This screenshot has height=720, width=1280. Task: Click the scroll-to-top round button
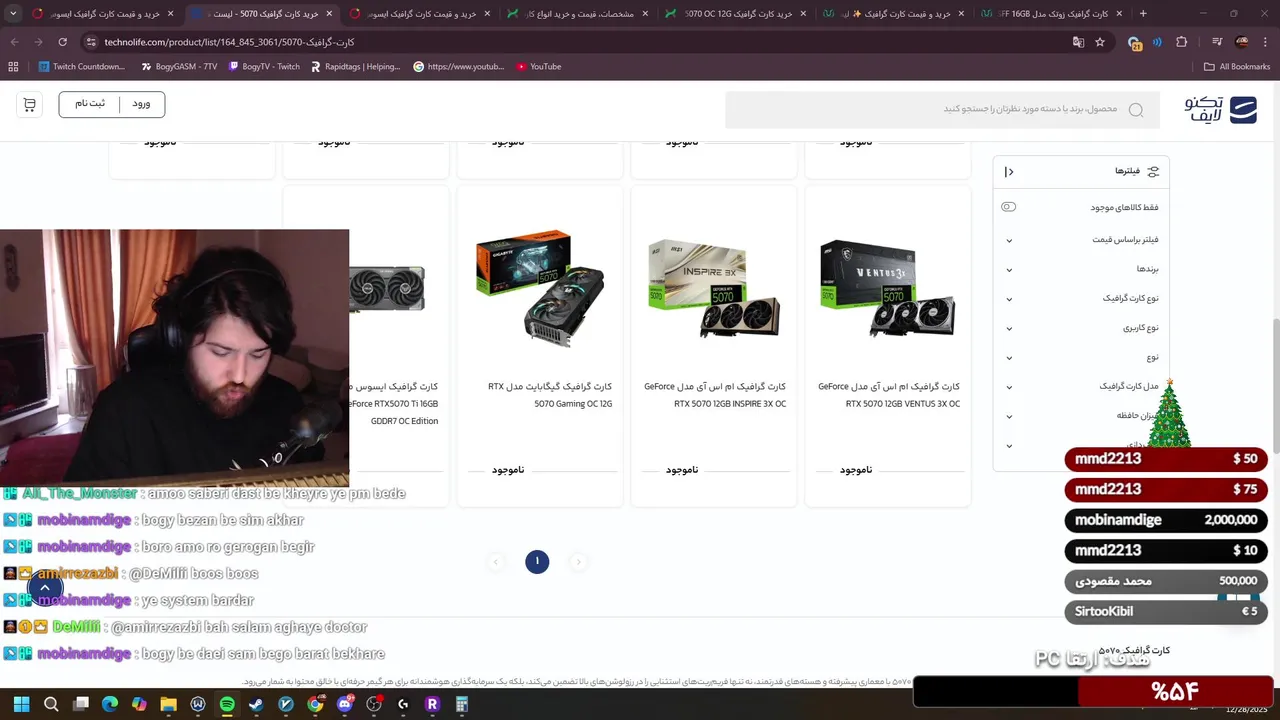click(45, 588)
